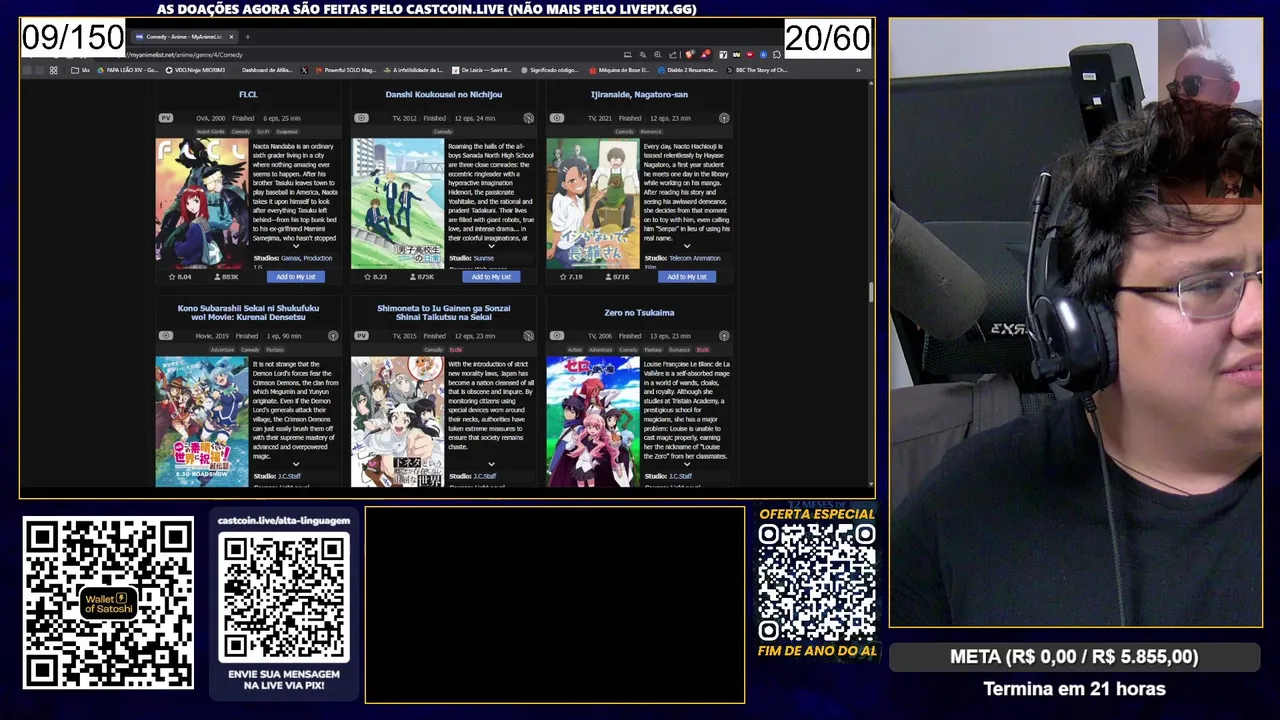Expand the Shimoneta synopsis with down chevron
This screenshot has height=720, width=1280.
491,464
